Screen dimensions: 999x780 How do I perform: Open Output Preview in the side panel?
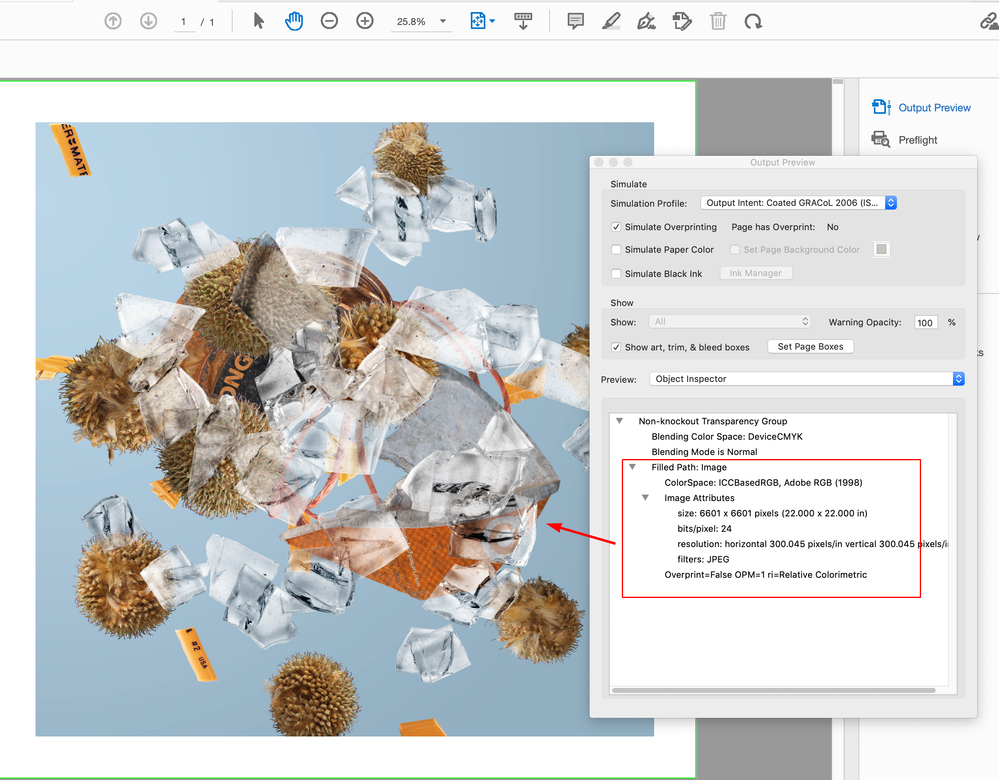point(934,108)
